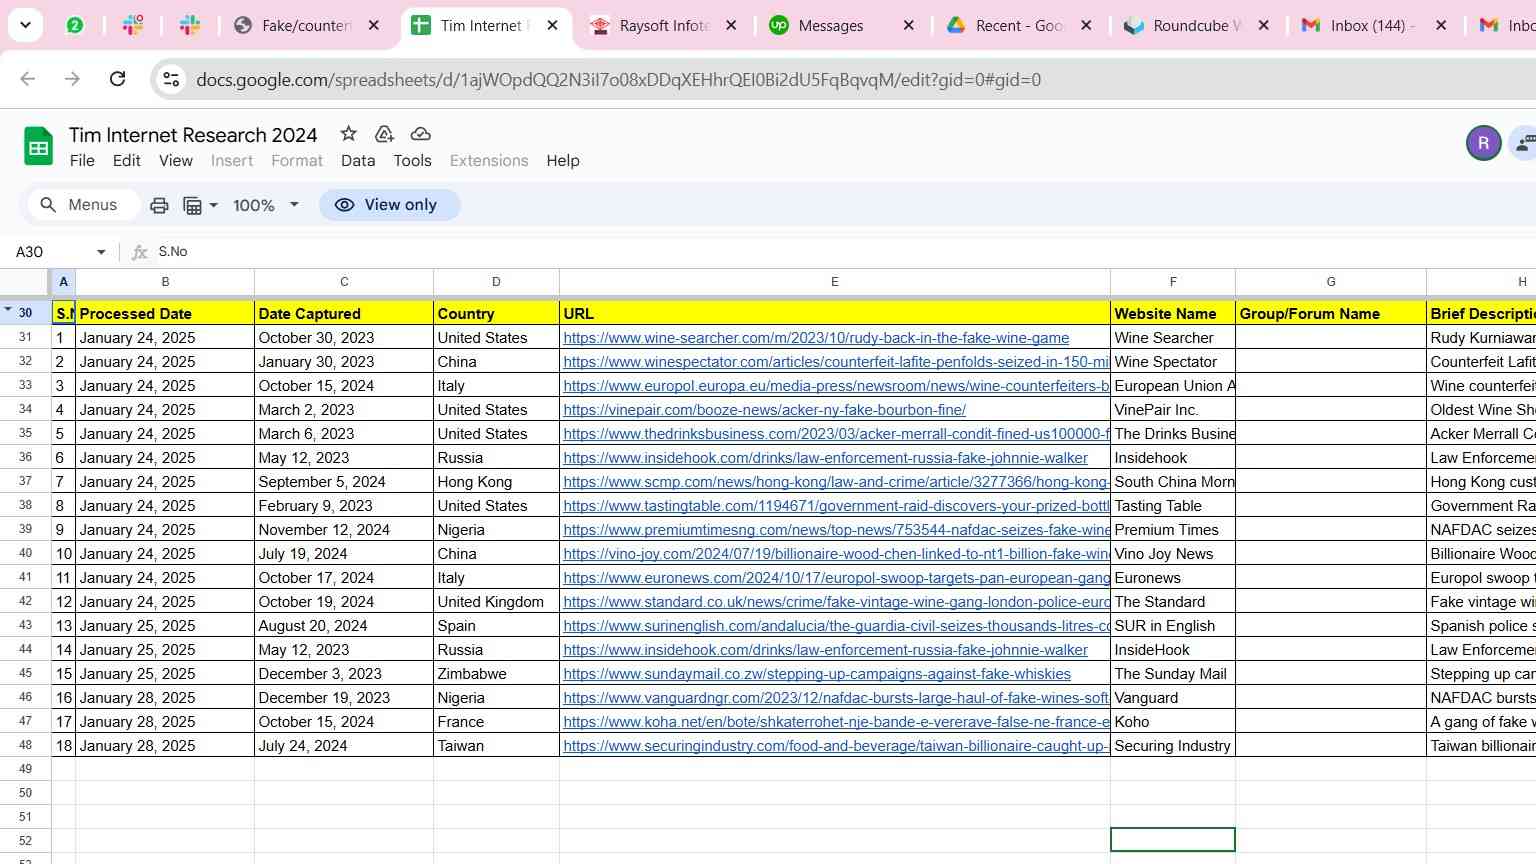Select the Wine Spectator cell

1173,362
